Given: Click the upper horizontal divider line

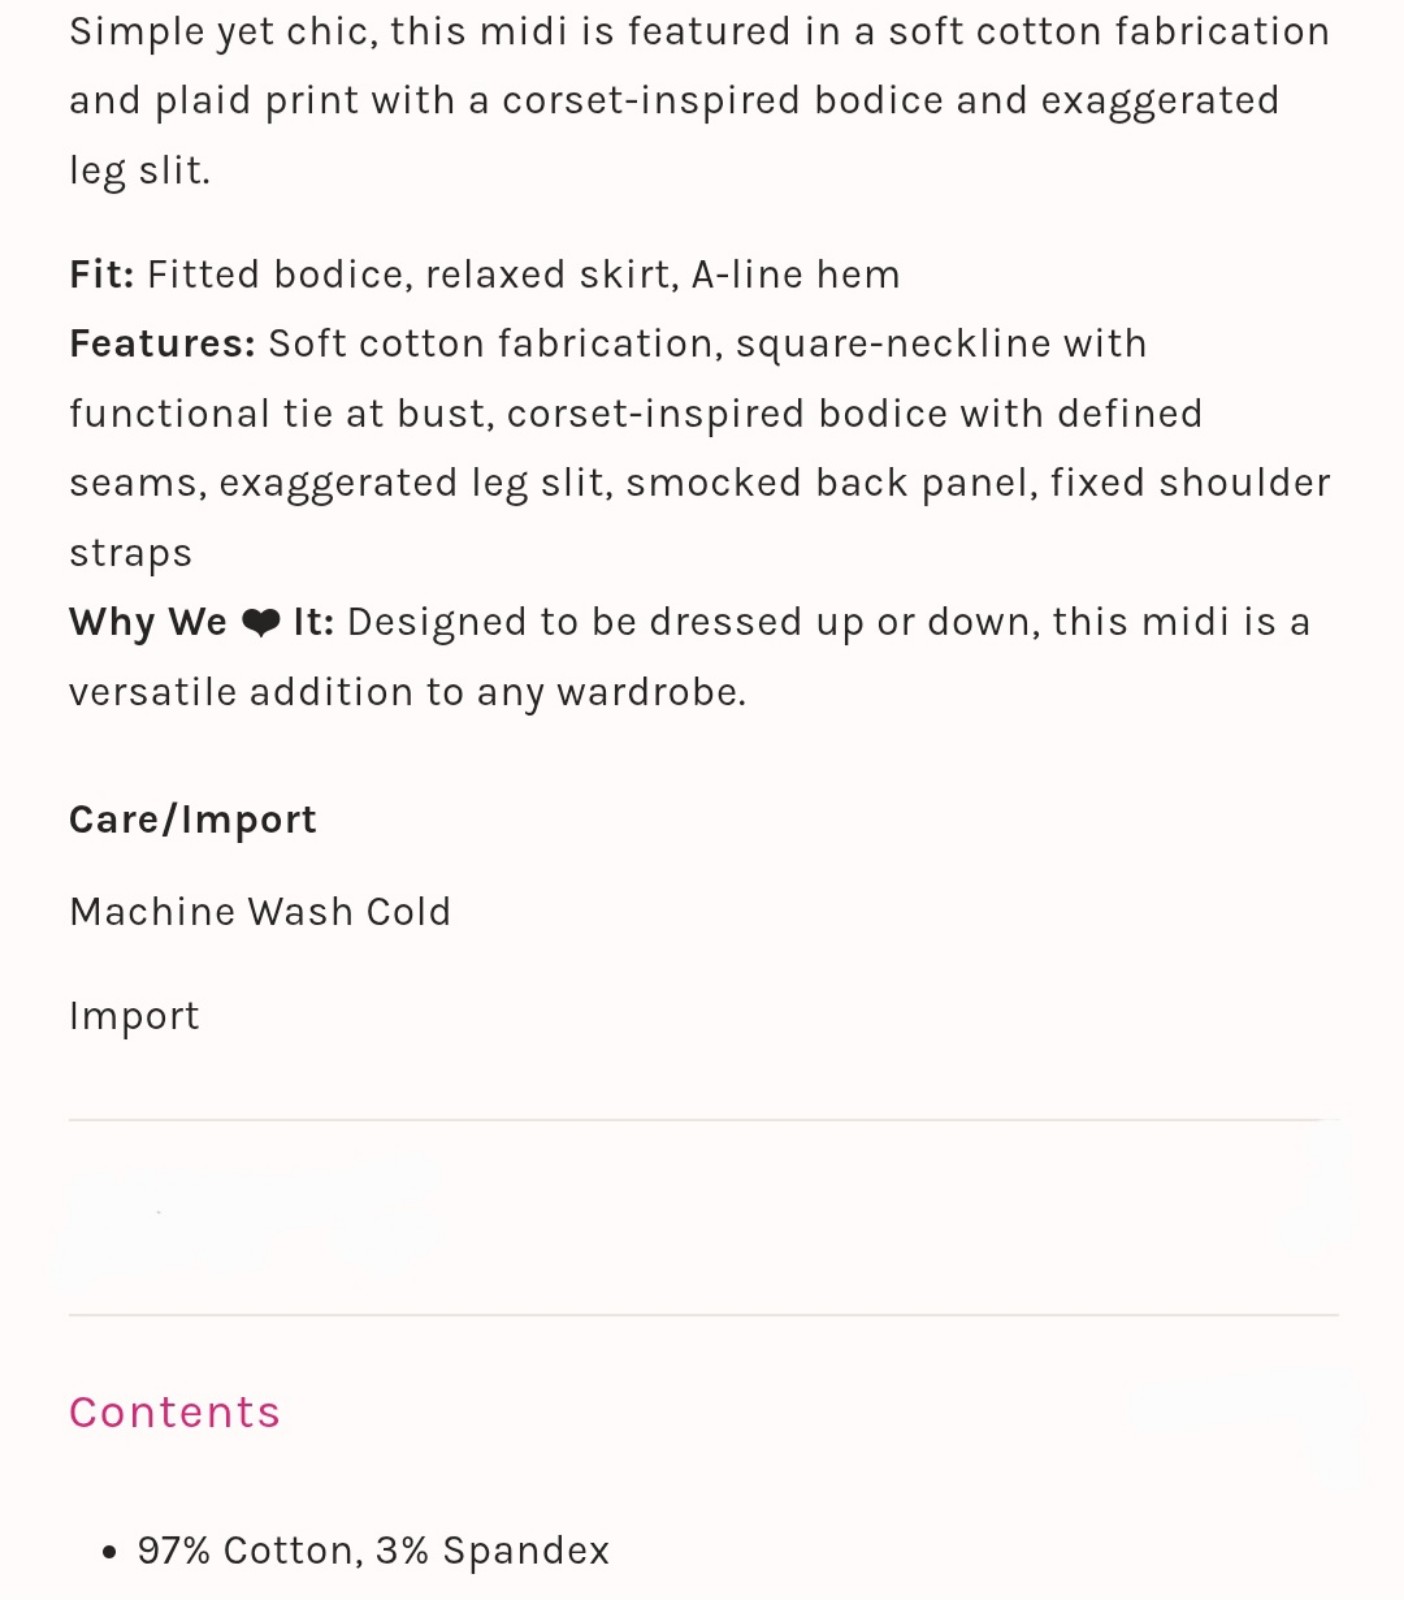Looking at the screenshot, I should [703, 1120].
